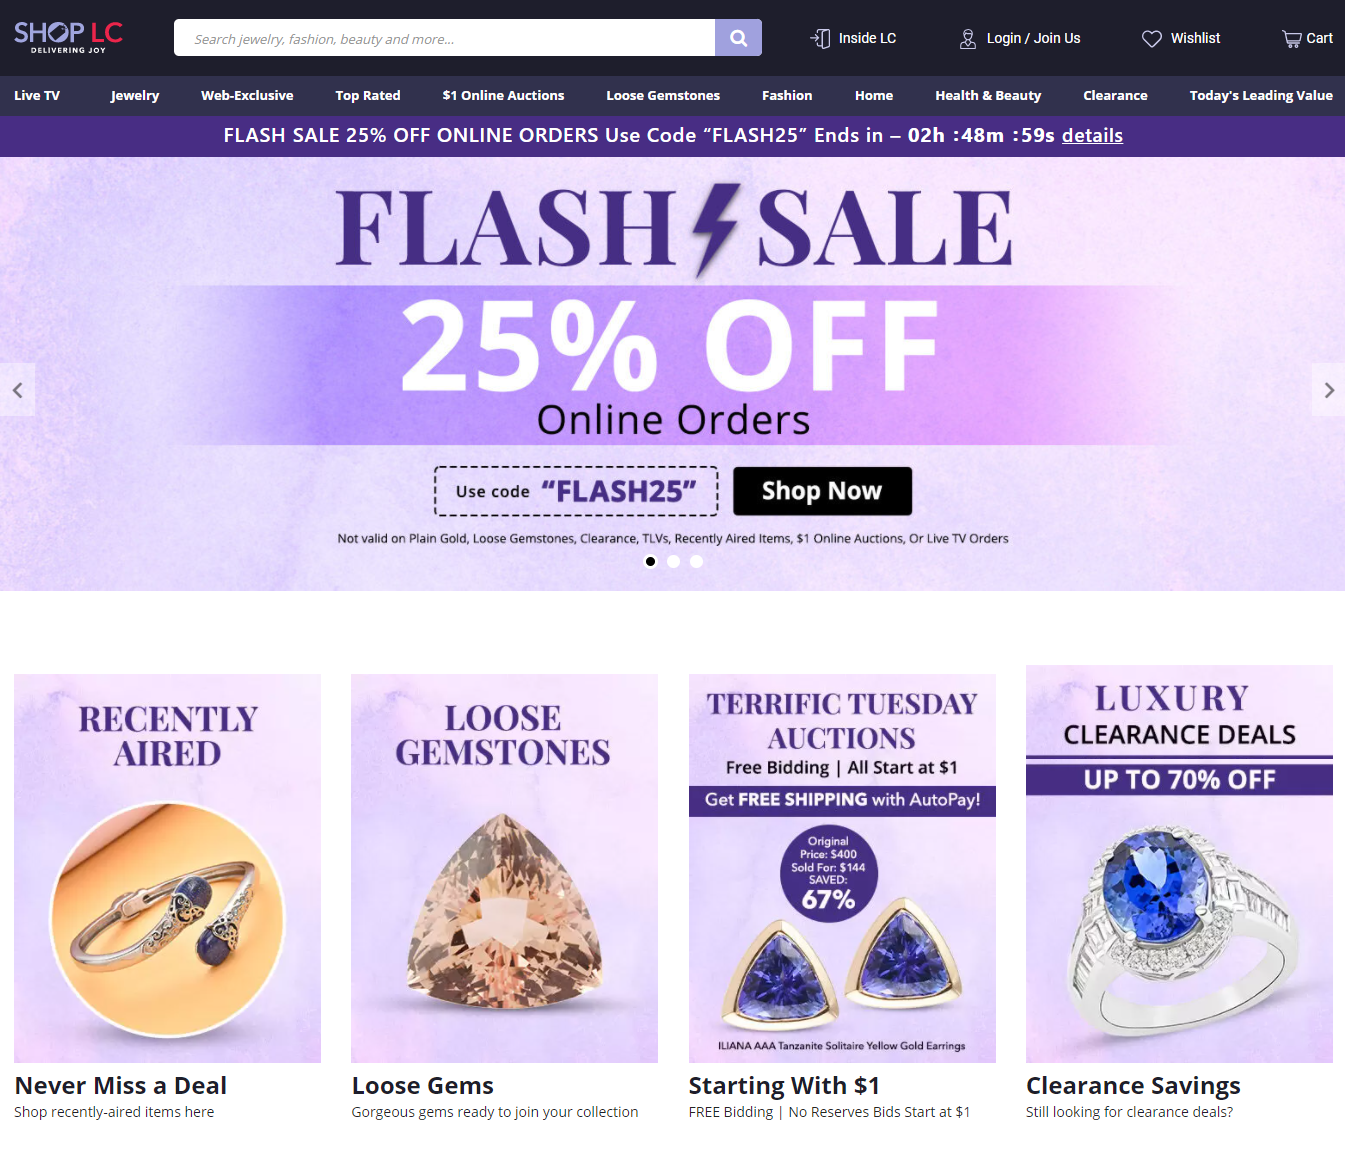1345x1161 pixels.
Task: Select the first carousel dot
Action: (x=651, y=561)
